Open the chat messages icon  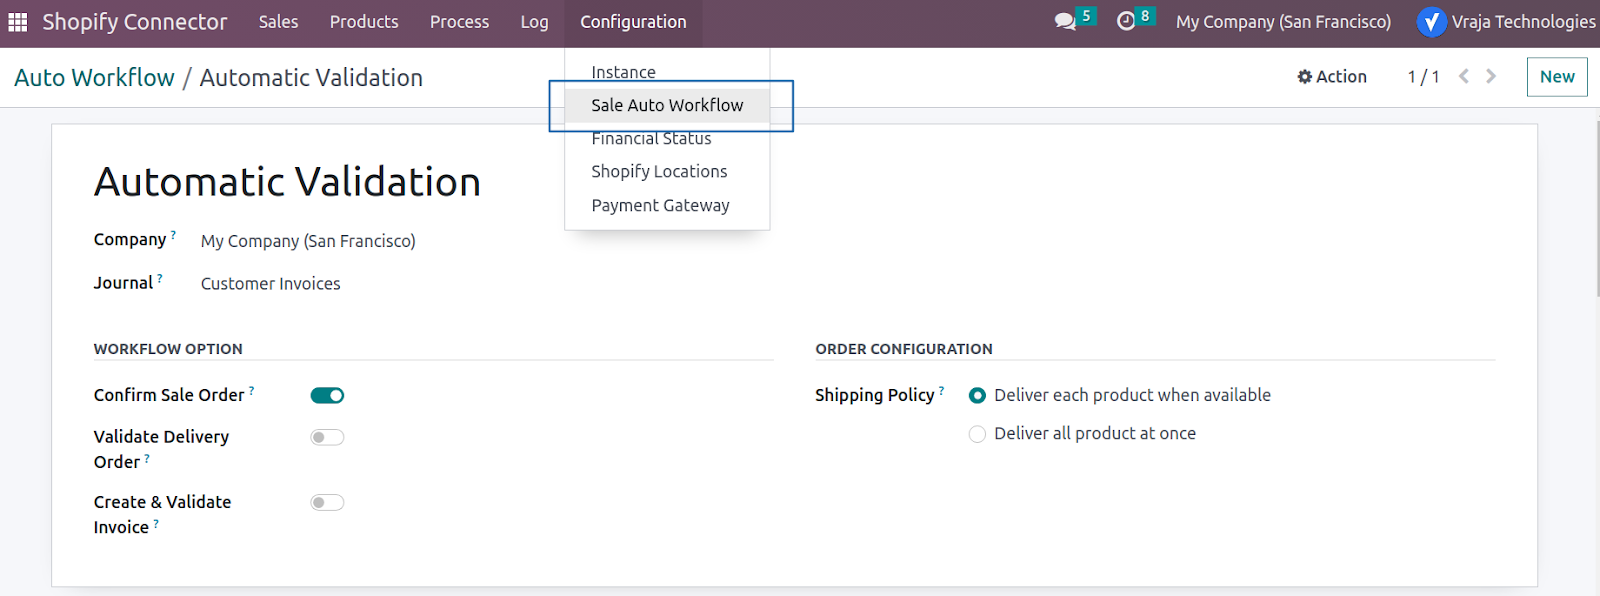[x=1065, y=22]
